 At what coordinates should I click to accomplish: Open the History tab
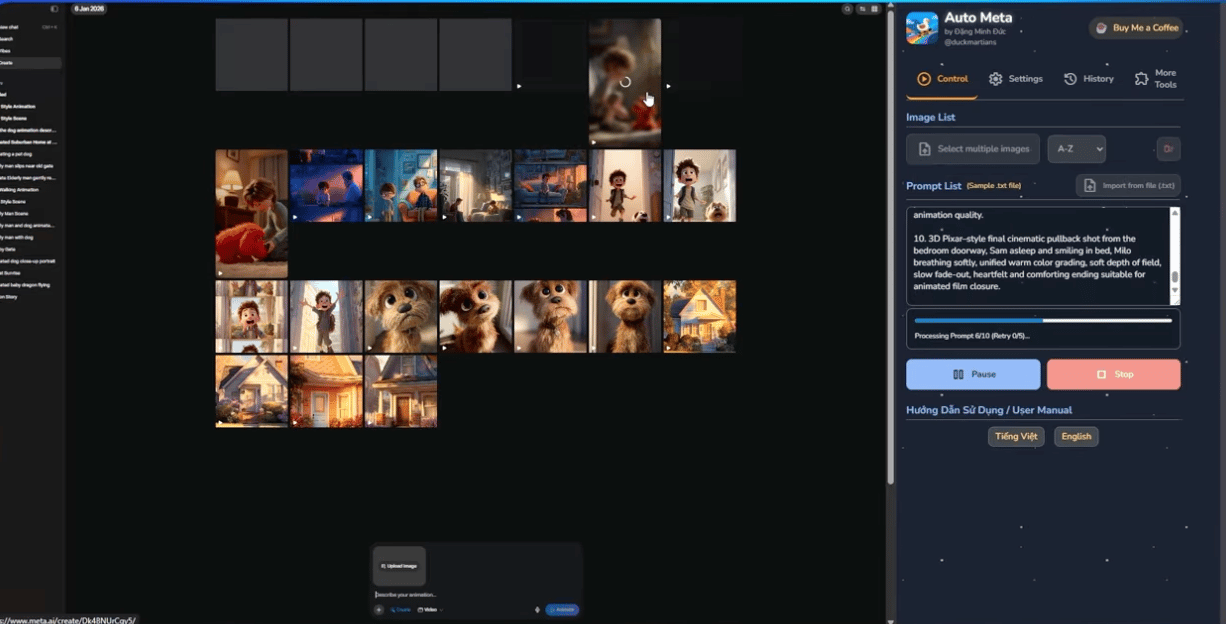1088,79
